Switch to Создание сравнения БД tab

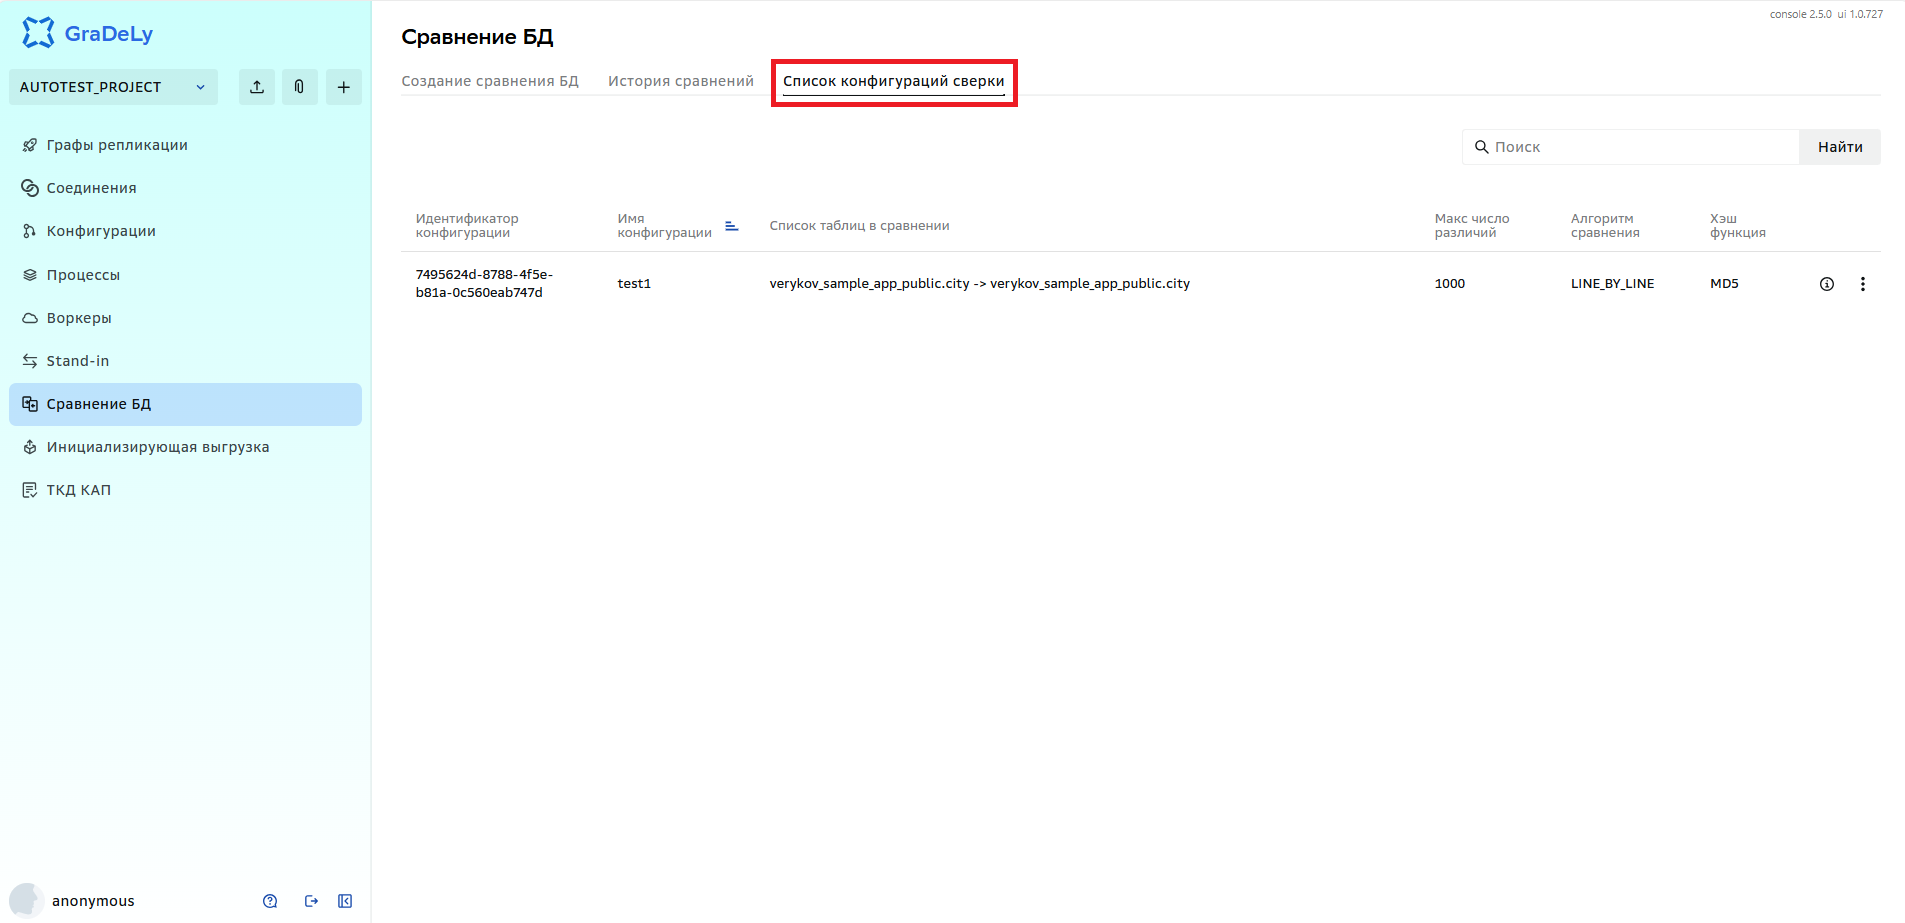[490, 81]
